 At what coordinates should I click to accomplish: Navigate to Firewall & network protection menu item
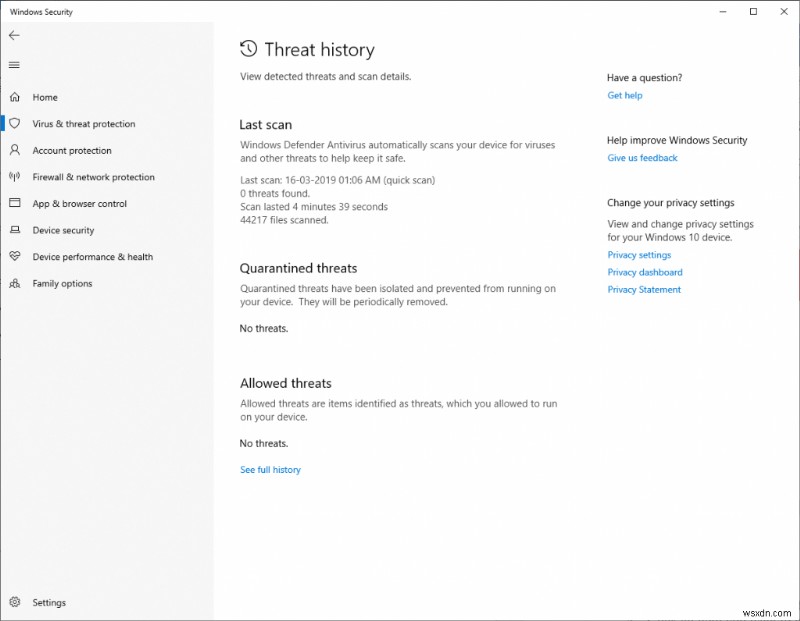pos(93,177)
